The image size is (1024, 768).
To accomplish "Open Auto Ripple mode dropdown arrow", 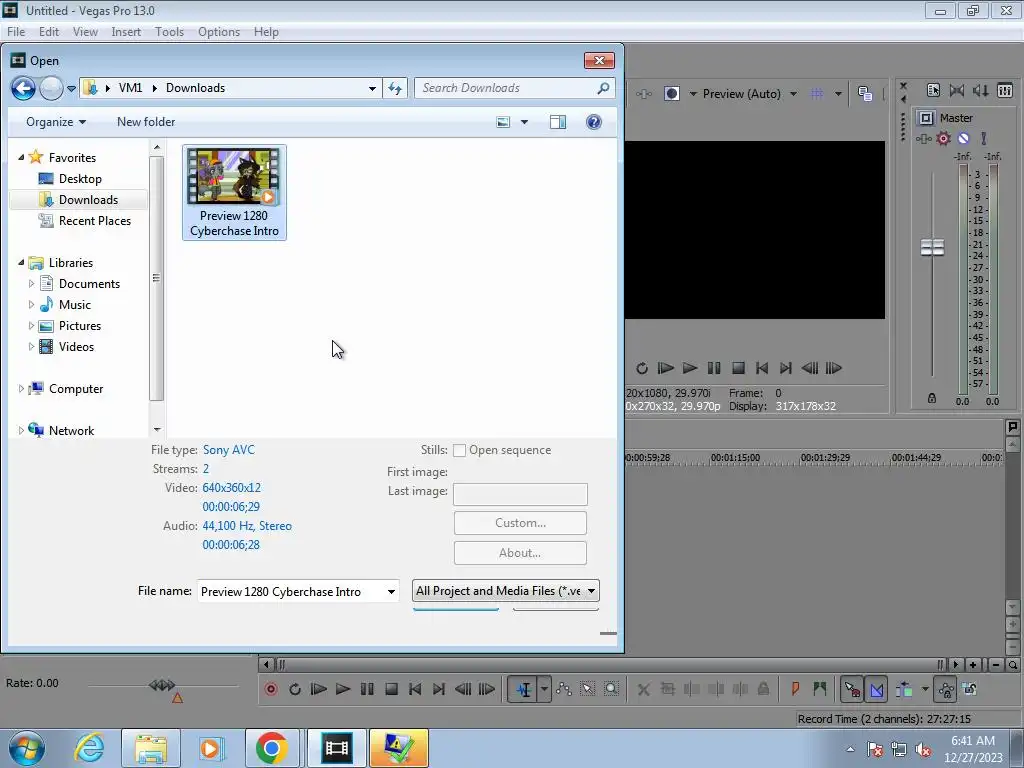I will 925,689.
